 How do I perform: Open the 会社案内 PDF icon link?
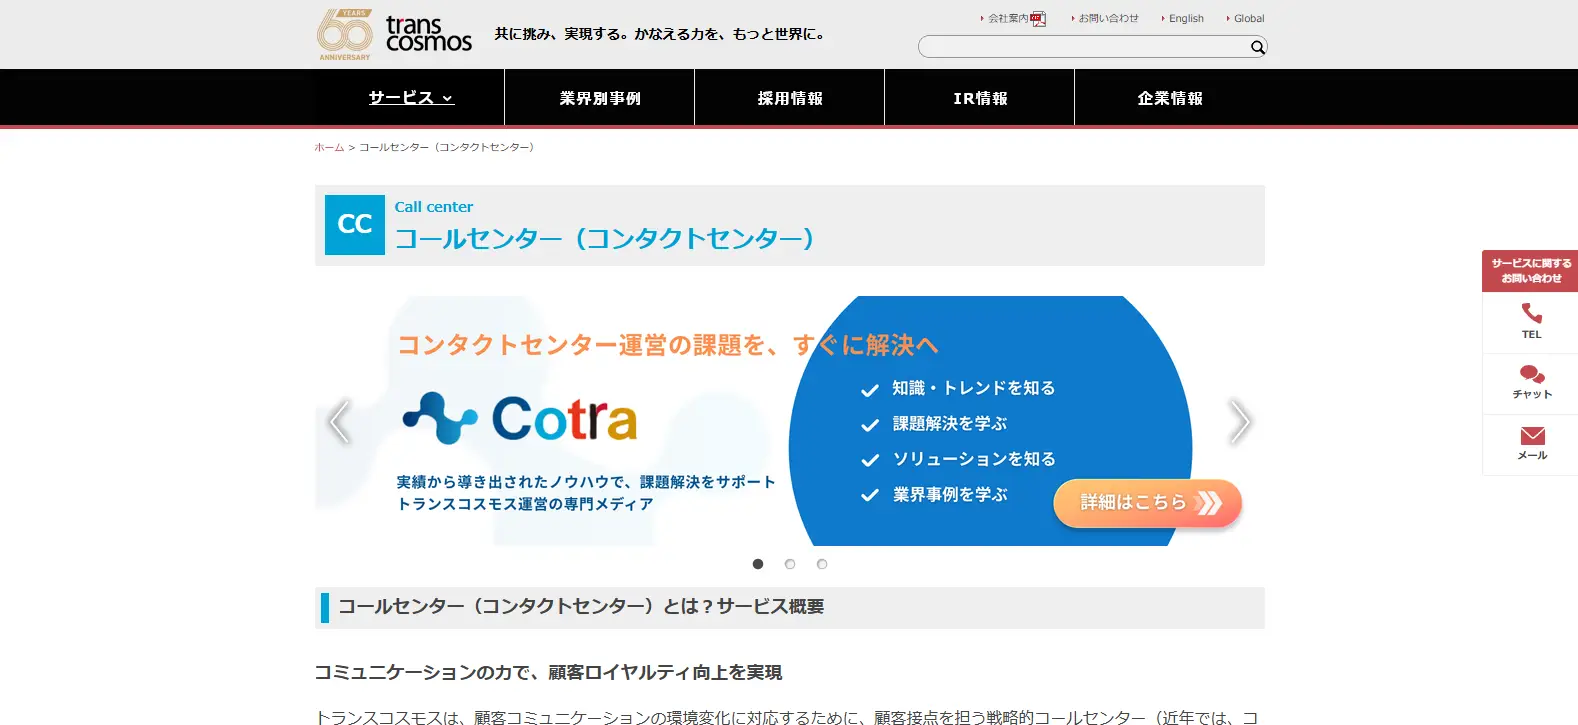pos(1038,19)
